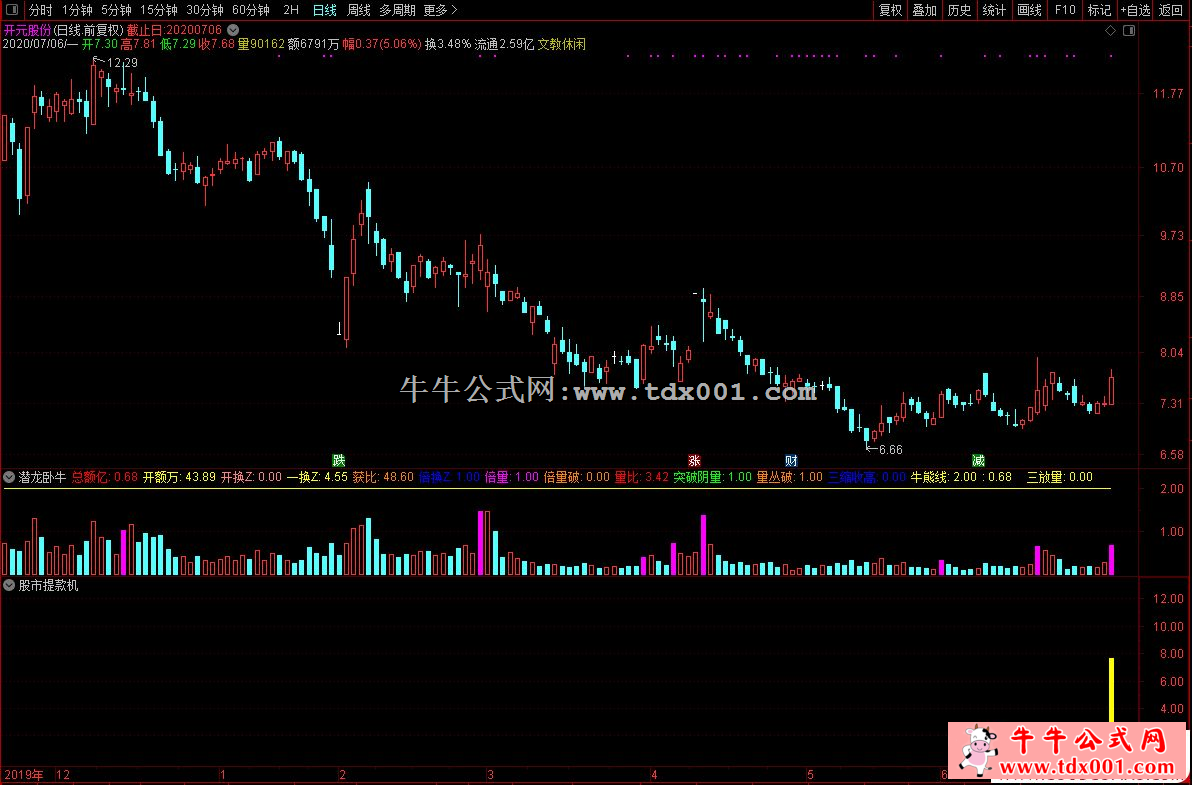This screenshot has height=785, width=1192.
Task: Click the blue 财 event marker
Action: click(791, 461)
